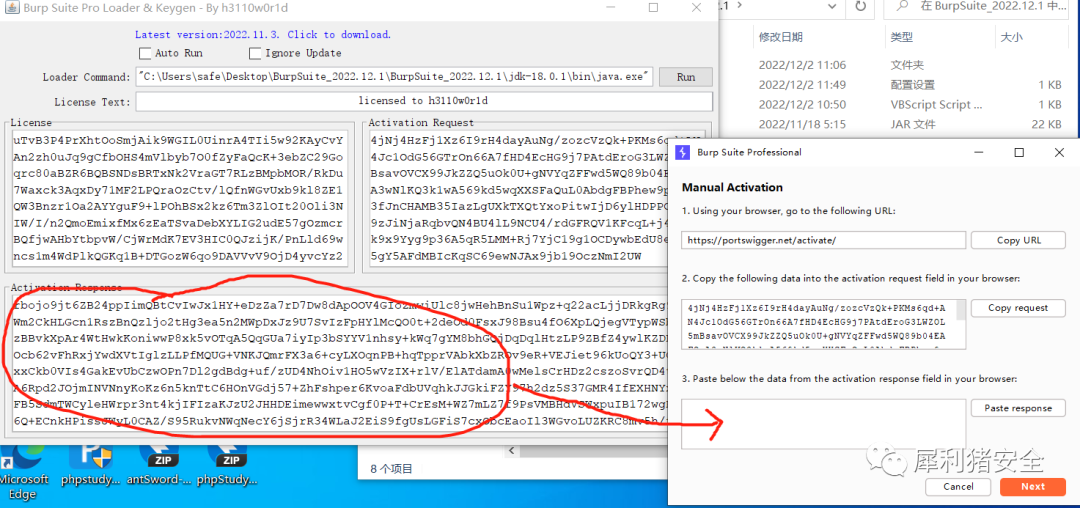Open the phpstudy installer desktop icon

coord(90,464)
